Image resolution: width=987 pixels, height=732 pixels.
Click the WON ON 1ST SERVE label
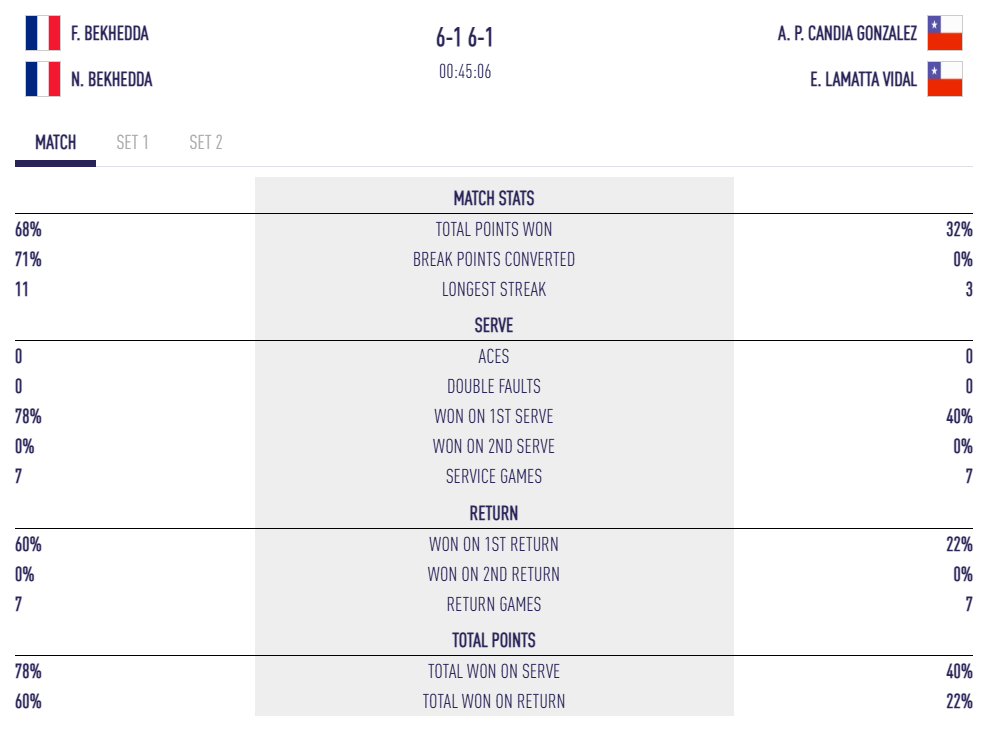point(494,416)
